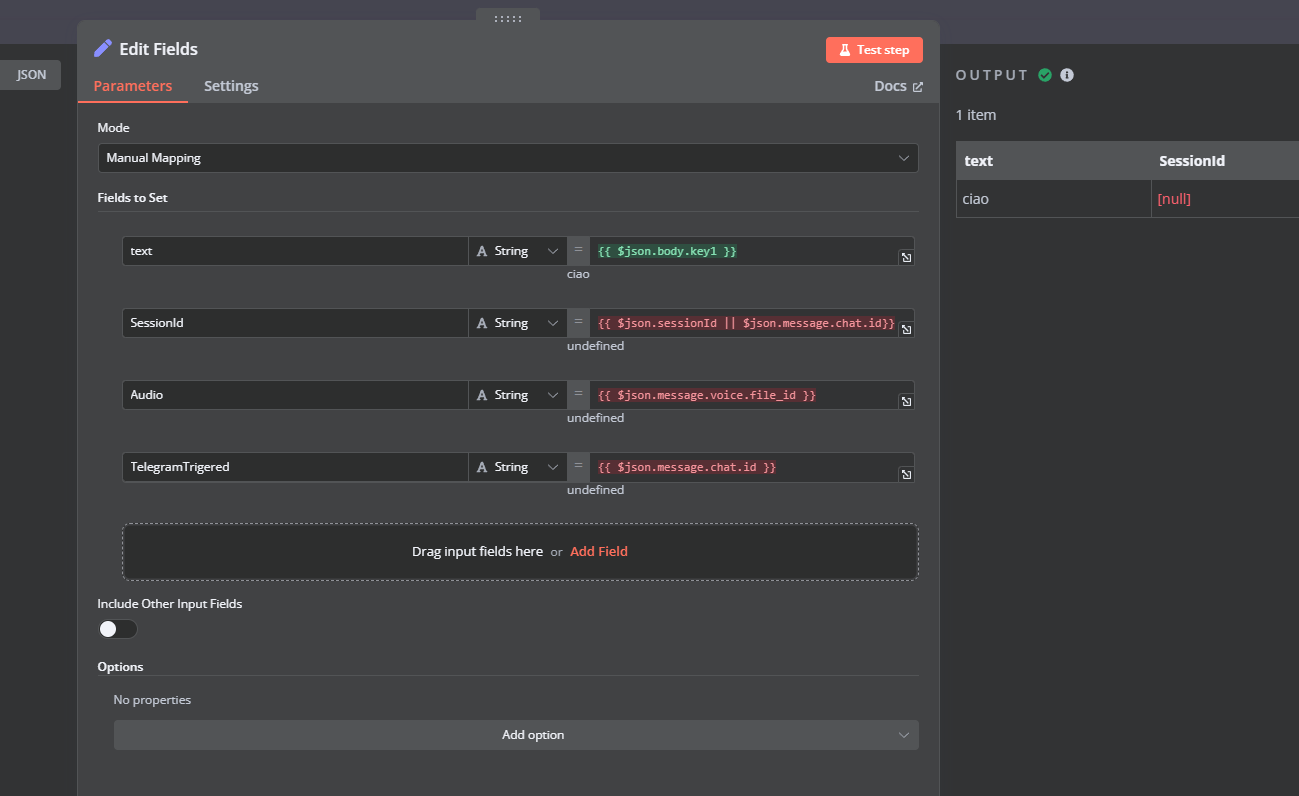This screenshot has width=1299, height=796.
Task: Expand the Add option dropdown
Action: click(x=516, y=734)
